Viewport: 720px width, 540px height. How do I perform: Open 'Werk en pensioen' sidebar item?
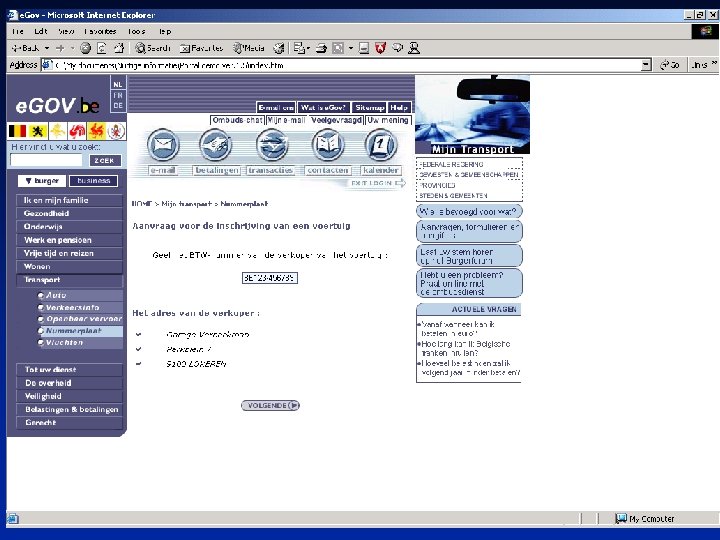tap(69, 240)
